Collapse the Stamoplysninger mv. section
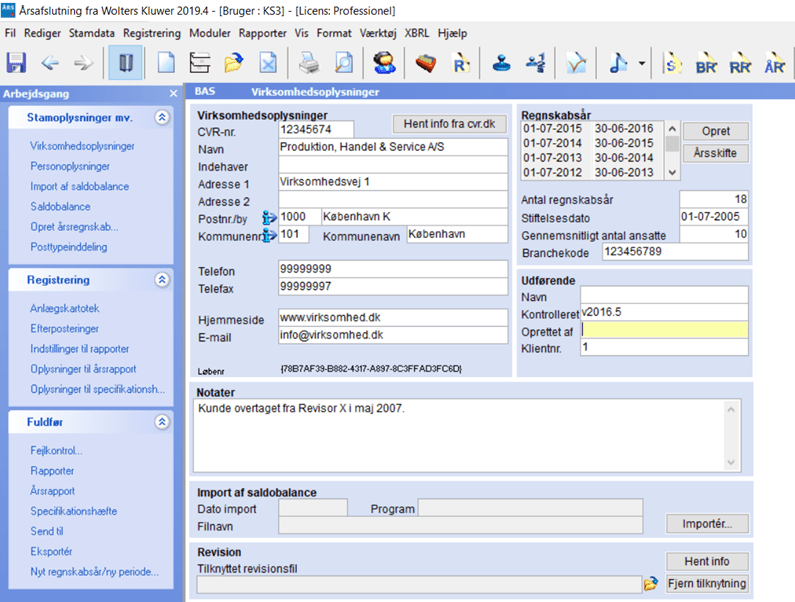This screenshot has height=602, width=795. pyautogui.click(x=162, y=117)
